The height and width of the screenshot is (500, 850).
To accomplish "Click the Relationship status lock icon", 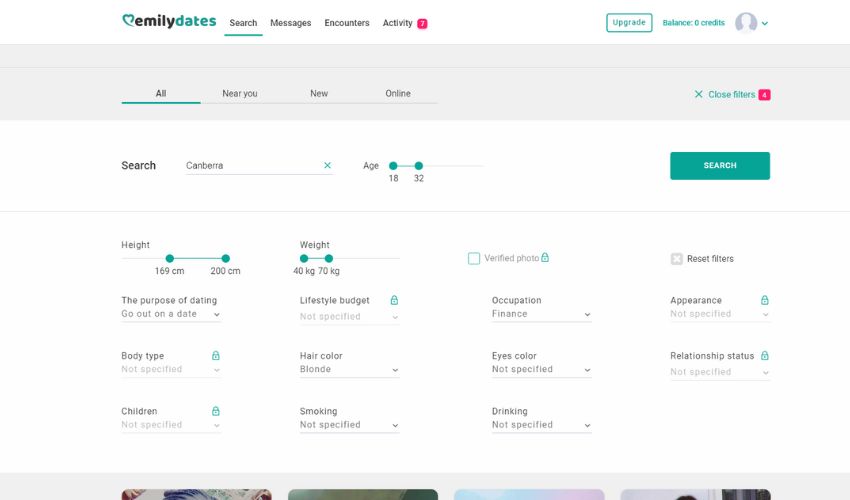I will click(765, 356).
